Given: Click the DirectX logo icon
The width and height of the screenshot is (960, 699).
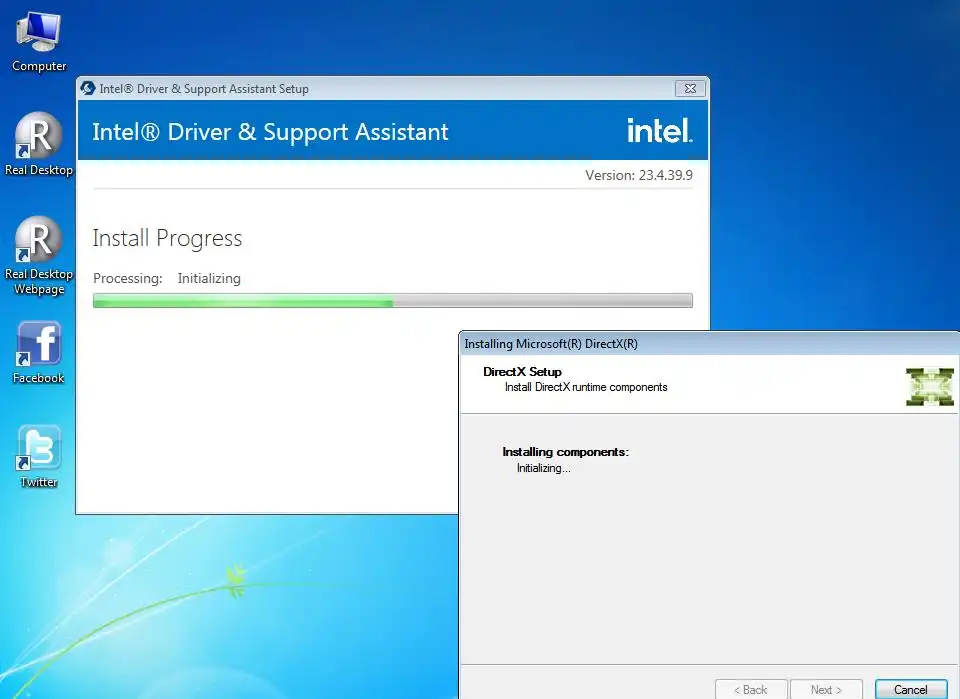Looking at the screenshot, I should [x=930, y=387].
